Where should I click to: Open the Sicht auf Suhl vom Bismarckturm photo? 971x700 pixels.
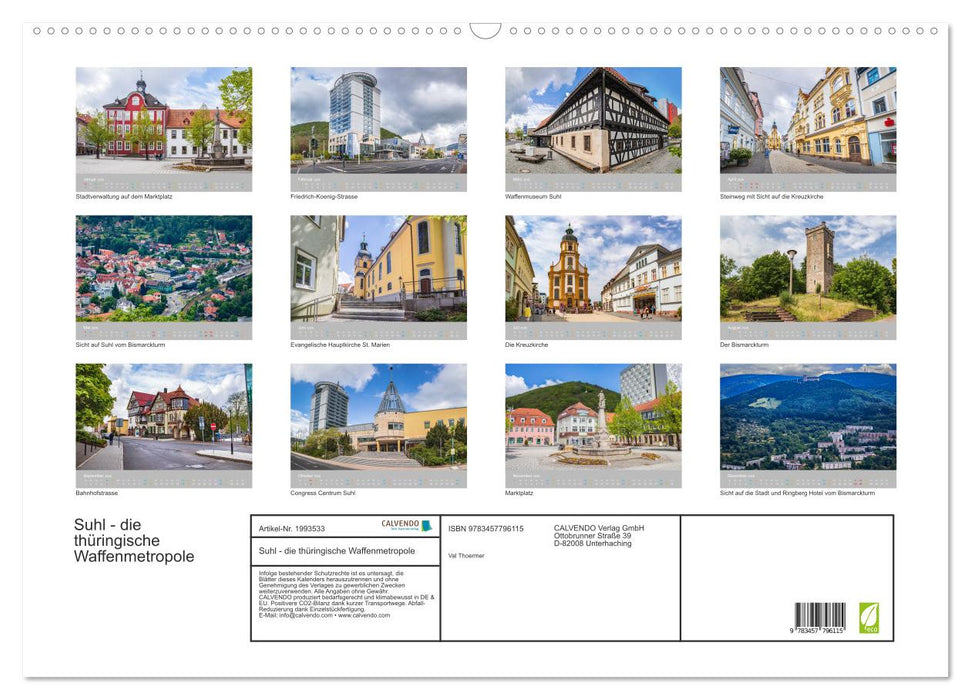click(x=163, y=273)
